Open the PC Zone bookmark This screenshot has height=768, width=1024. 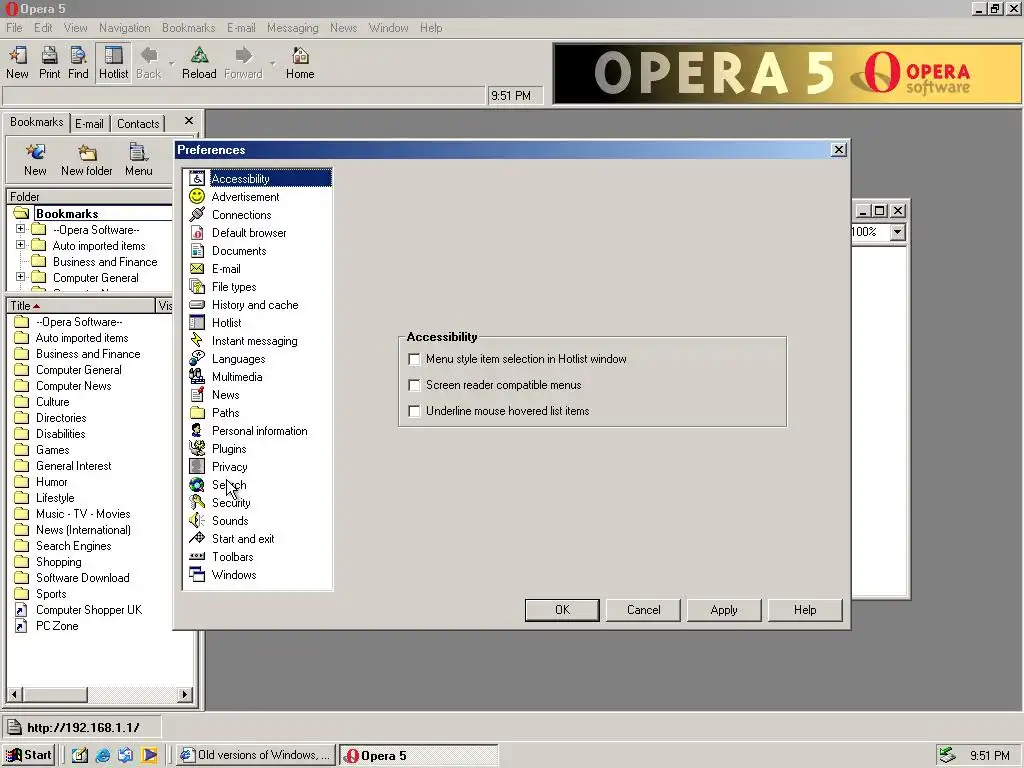pyautogui.click(x=57, y=626)
